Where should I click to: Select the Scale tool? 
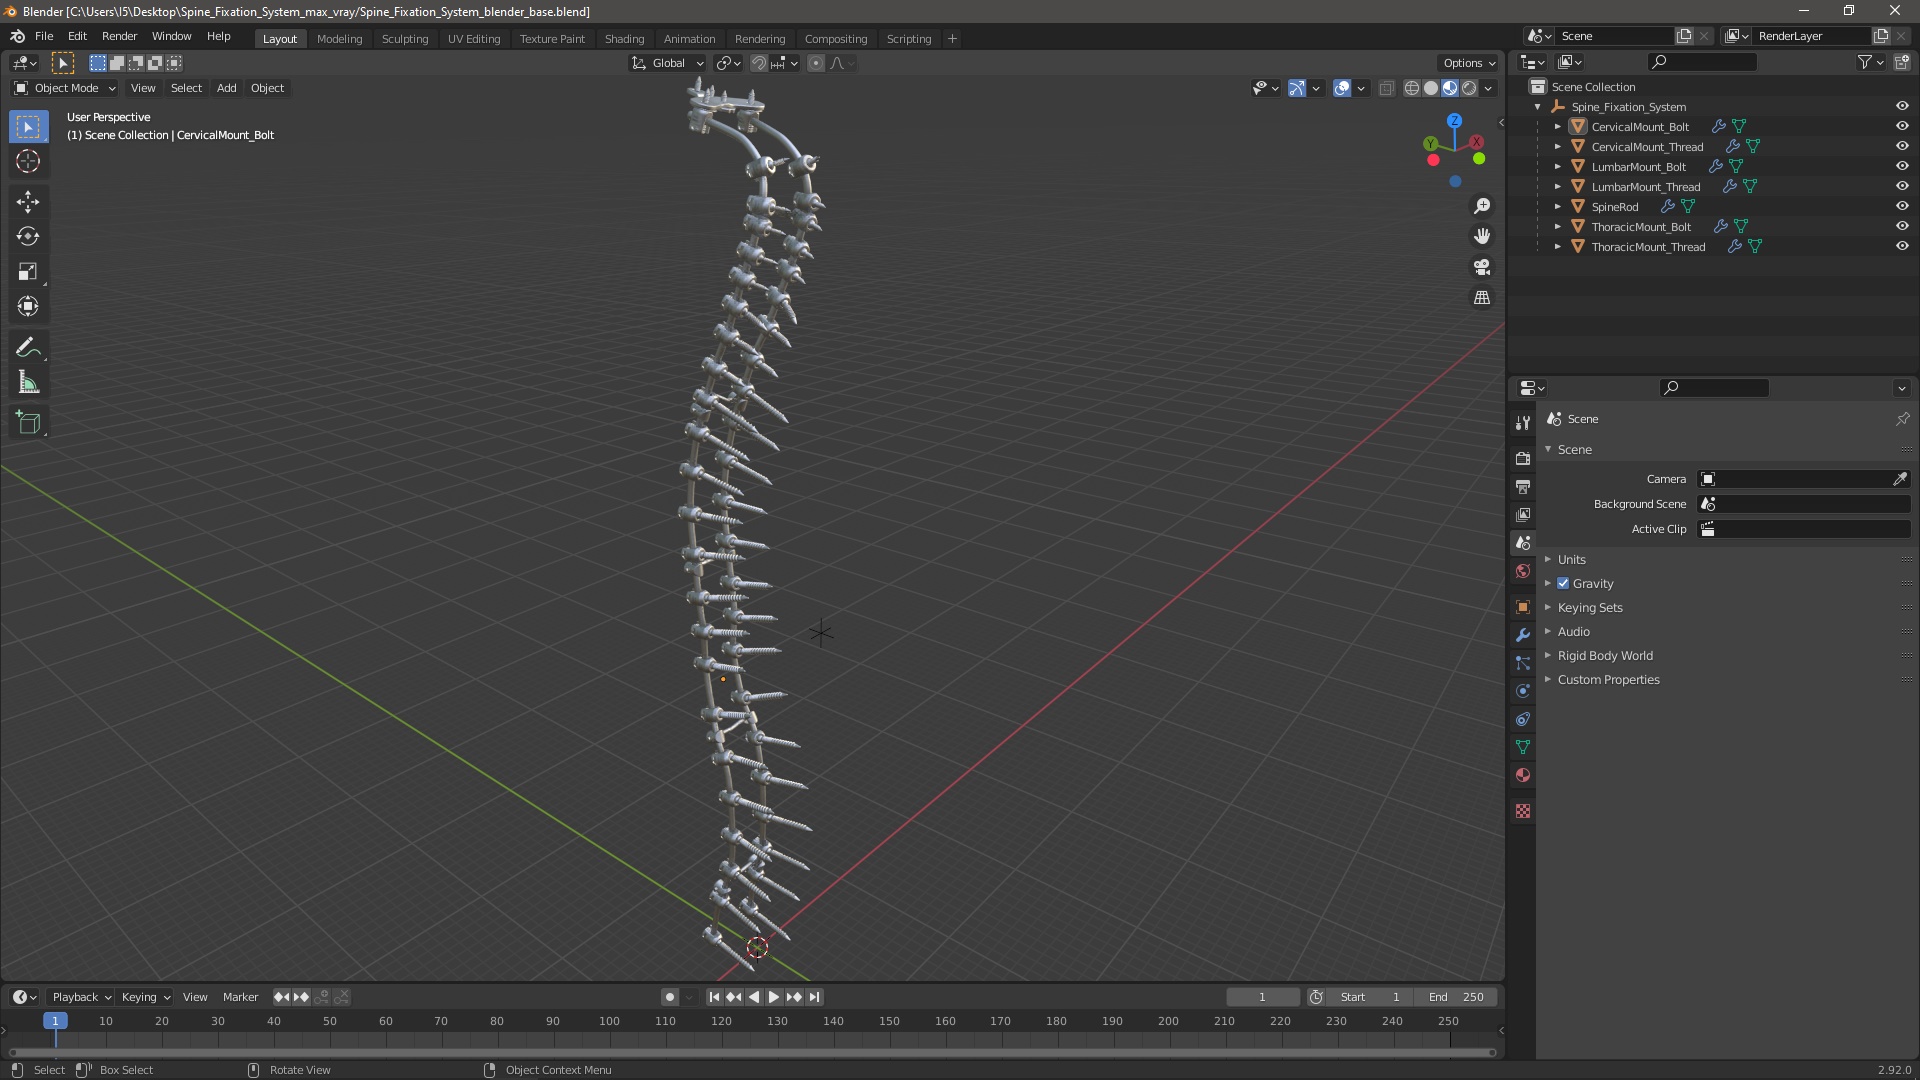pyautogui.click(x=28, y=272)
